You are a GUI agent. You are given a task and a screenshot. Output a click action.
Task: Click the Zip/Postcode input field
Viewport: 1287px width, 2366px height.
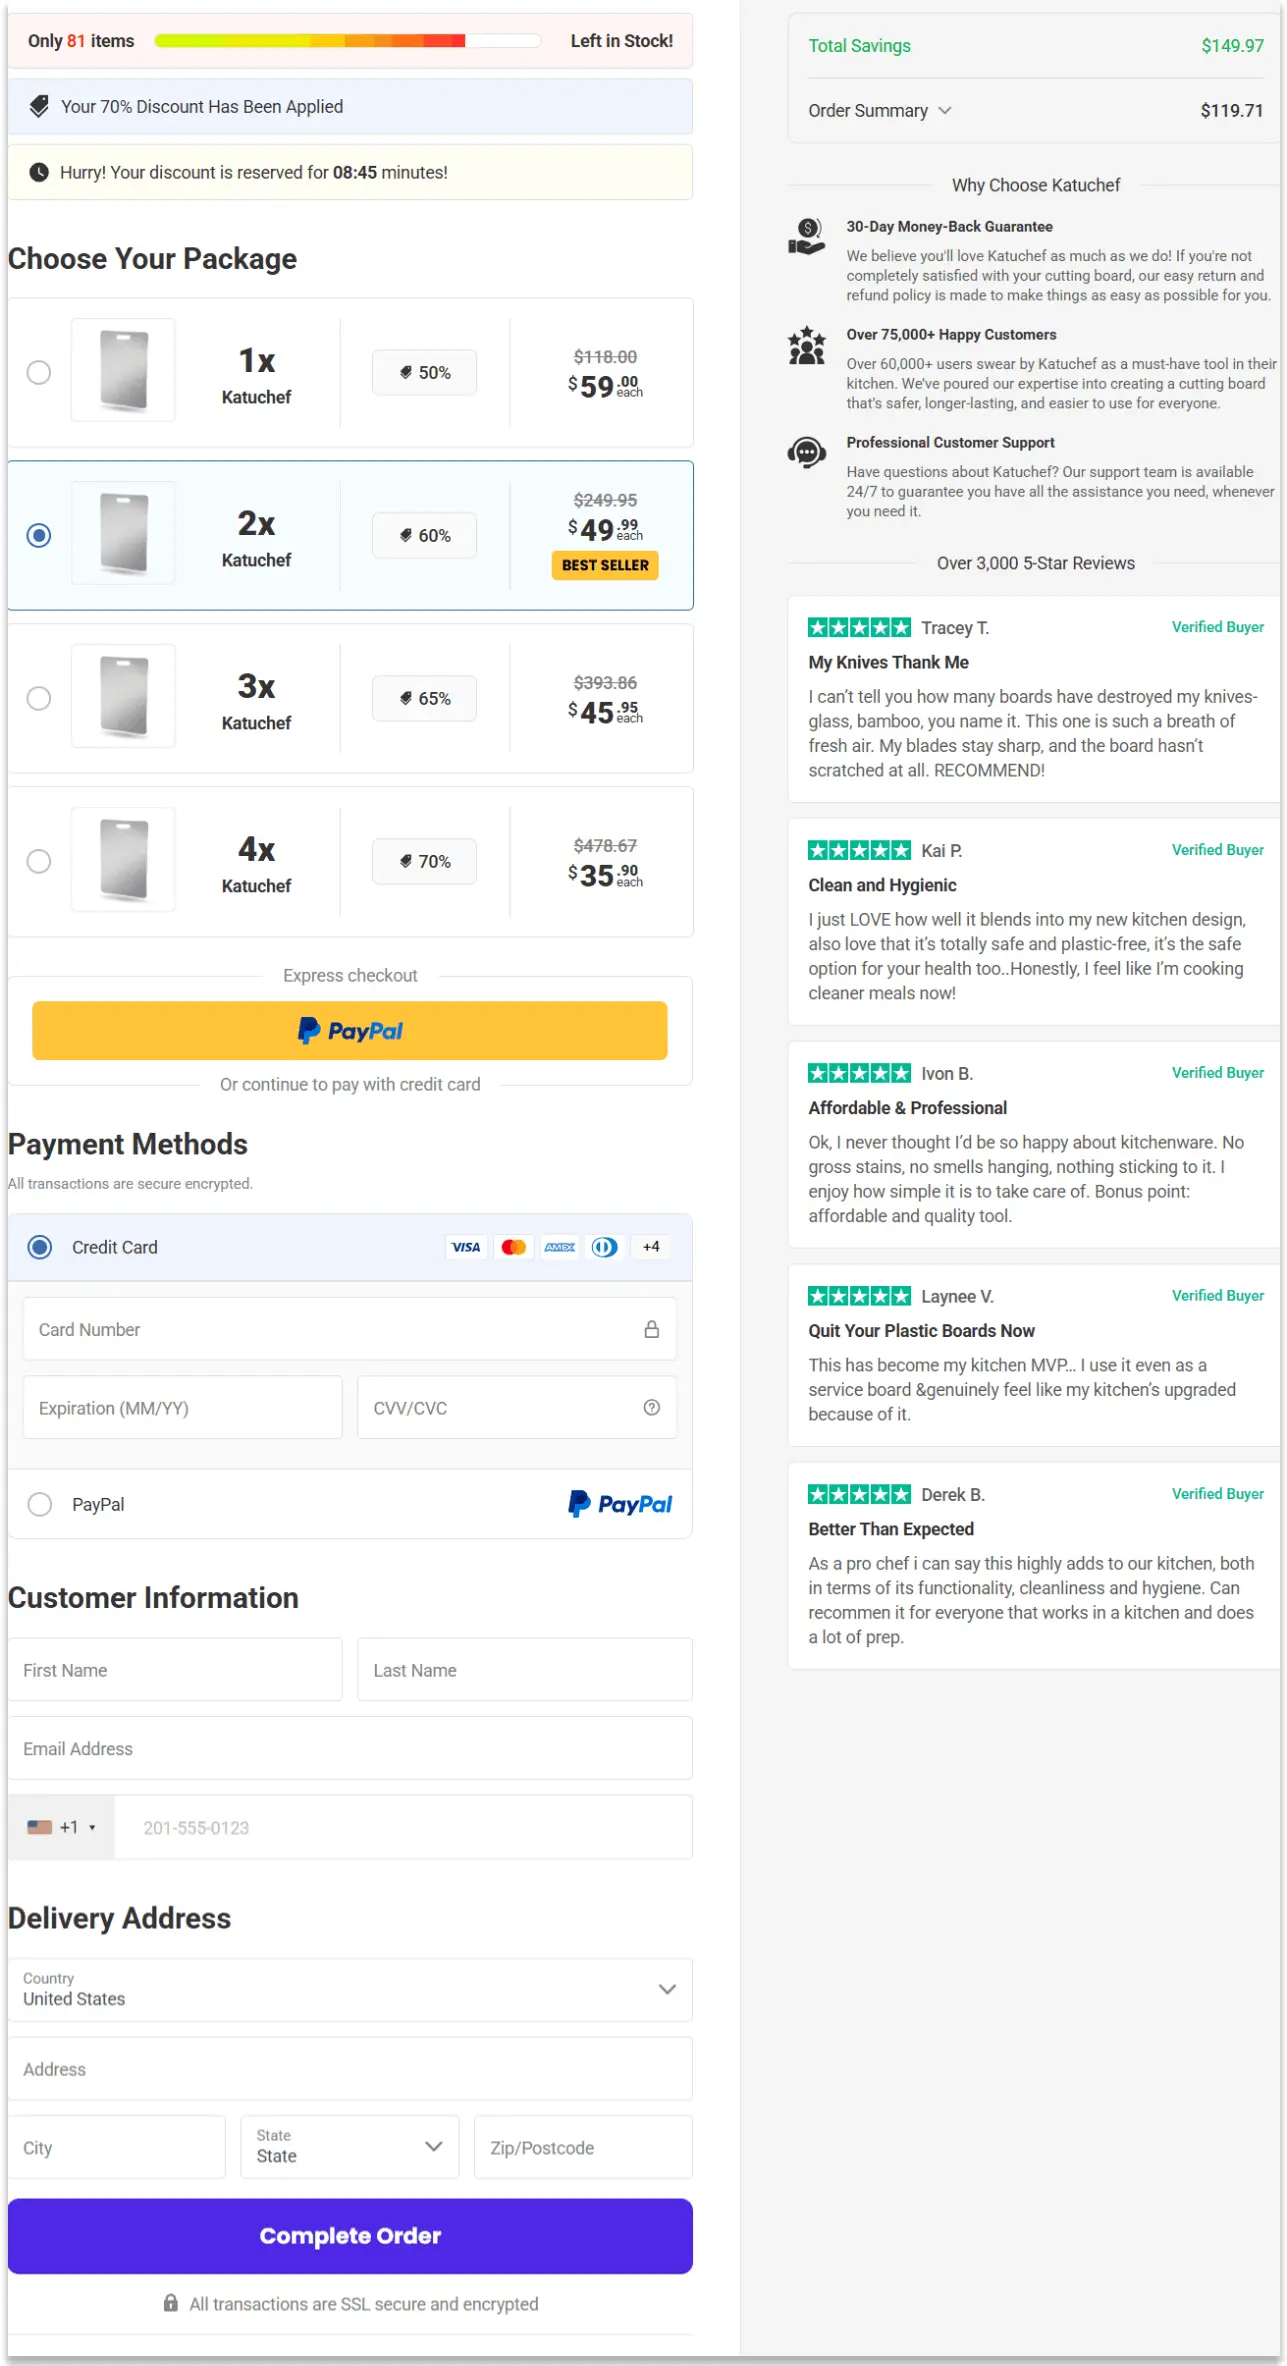584,2147
